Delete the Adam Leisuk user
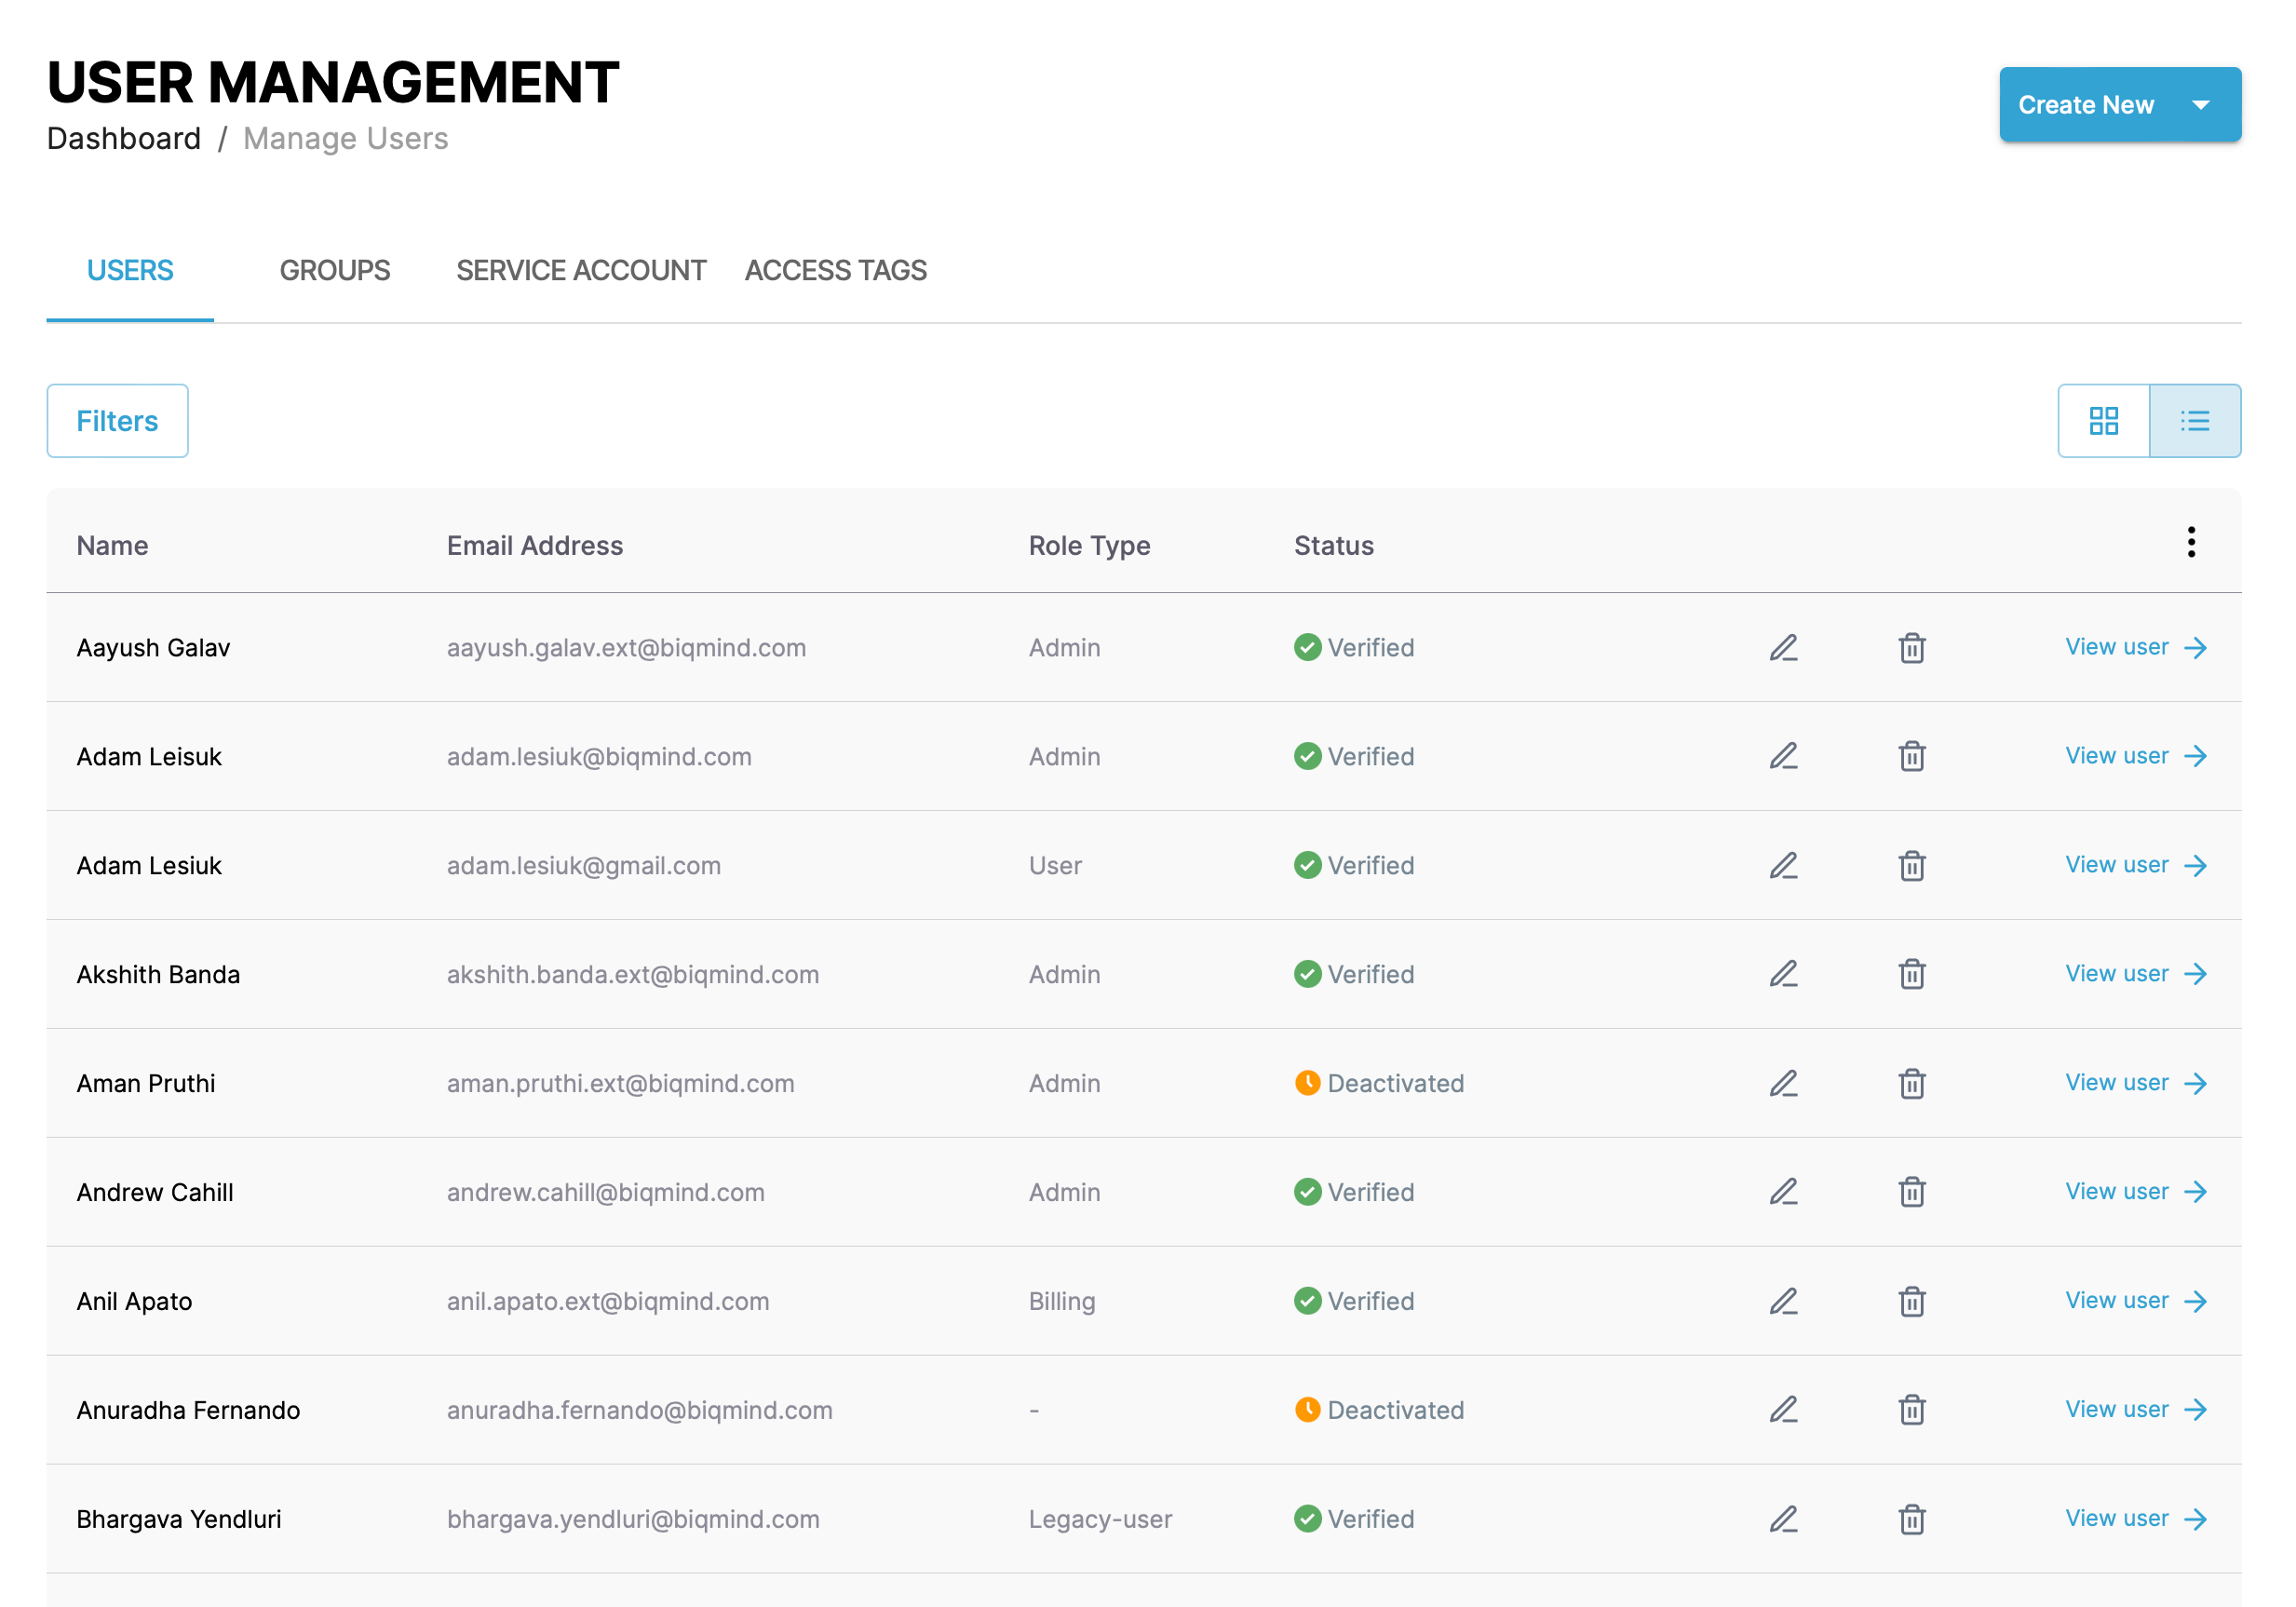 pyautogui.click(x=1911, y=757)
